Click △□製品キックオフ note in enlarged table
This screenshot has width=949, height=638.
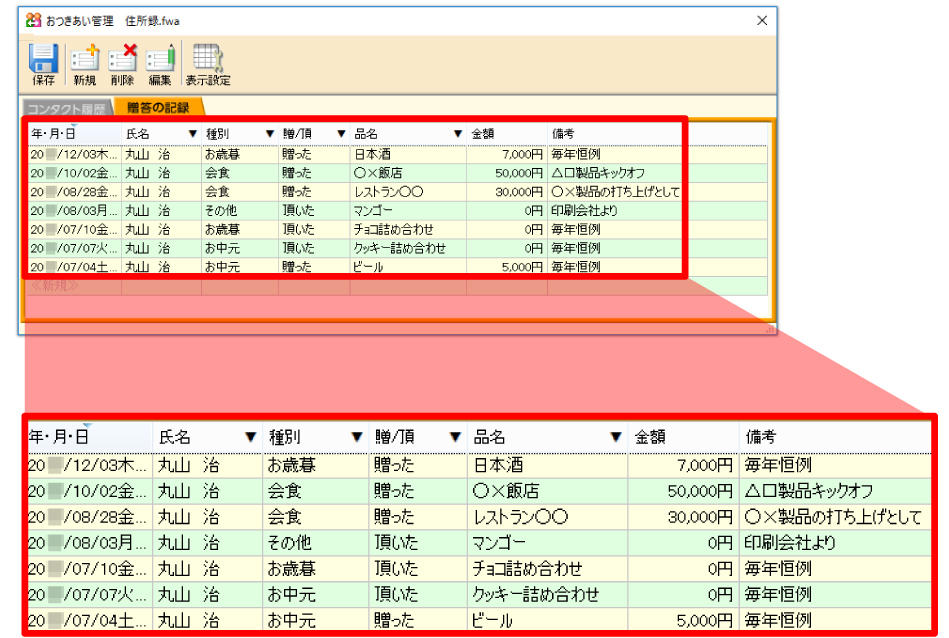click(x=809, y=491)
